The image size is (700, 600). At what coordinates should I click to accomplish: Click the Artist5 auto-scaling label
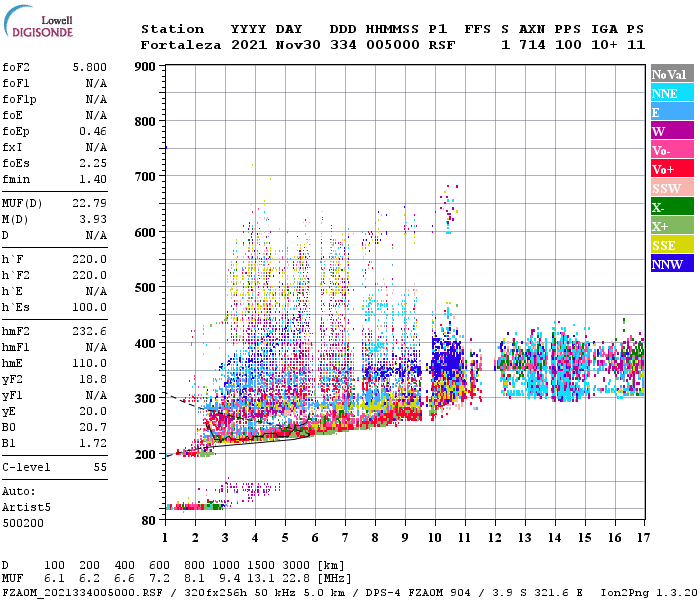tap(26, 508)
